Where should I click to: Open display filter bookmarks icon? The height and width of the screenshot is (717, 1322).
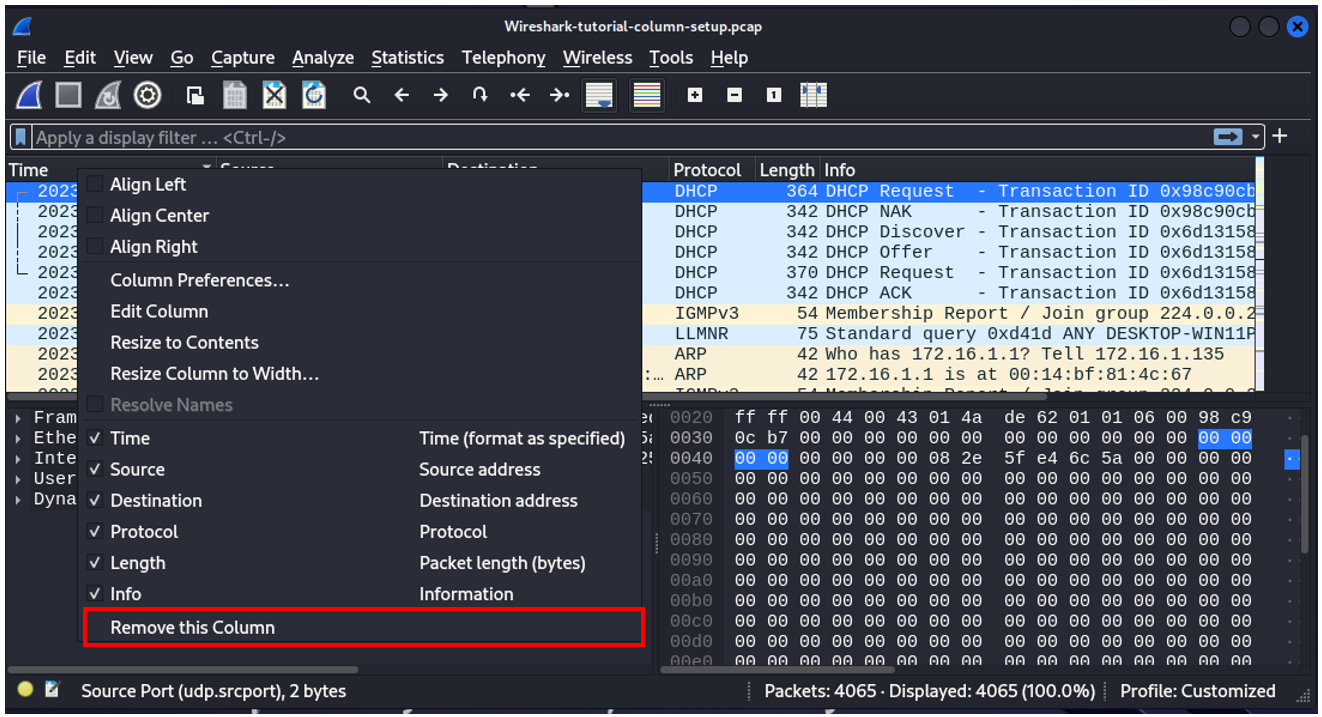(x=21, y=137)
